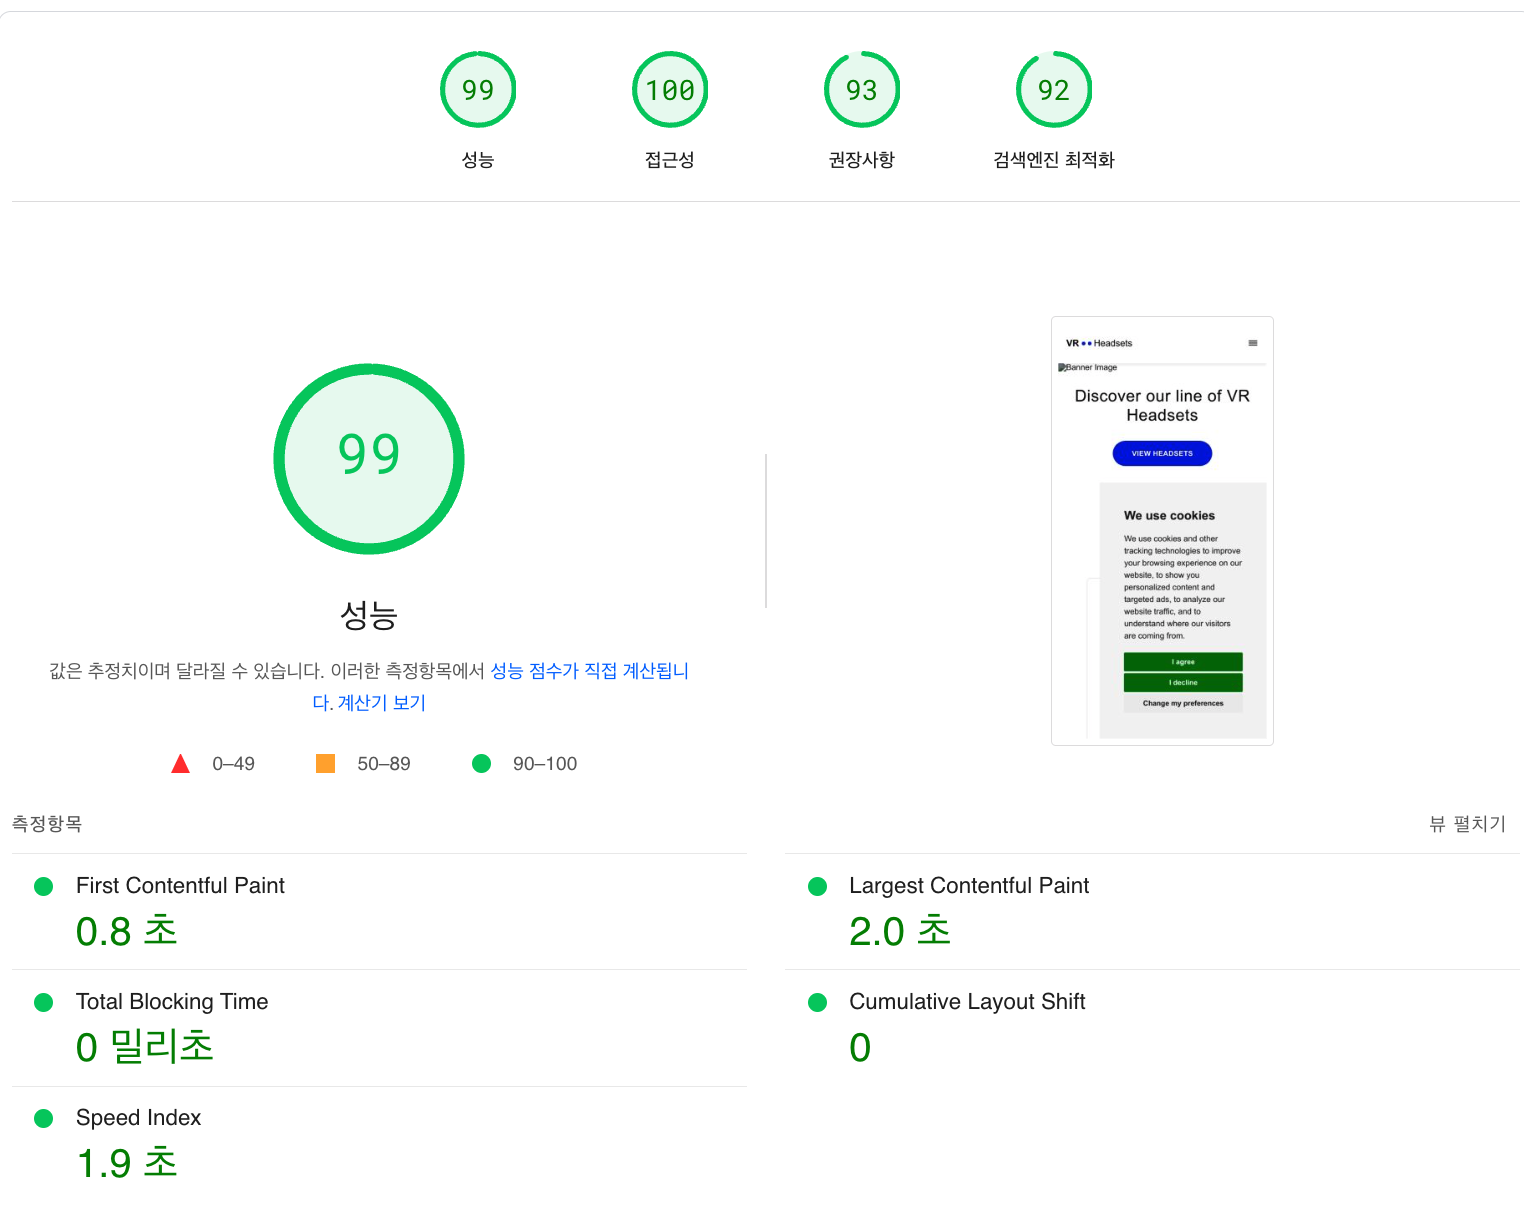The width and height of the screenshot is (1524, 1210).
Task: Click the orange square 50–89 legend icon
Action: pos(325,764)
